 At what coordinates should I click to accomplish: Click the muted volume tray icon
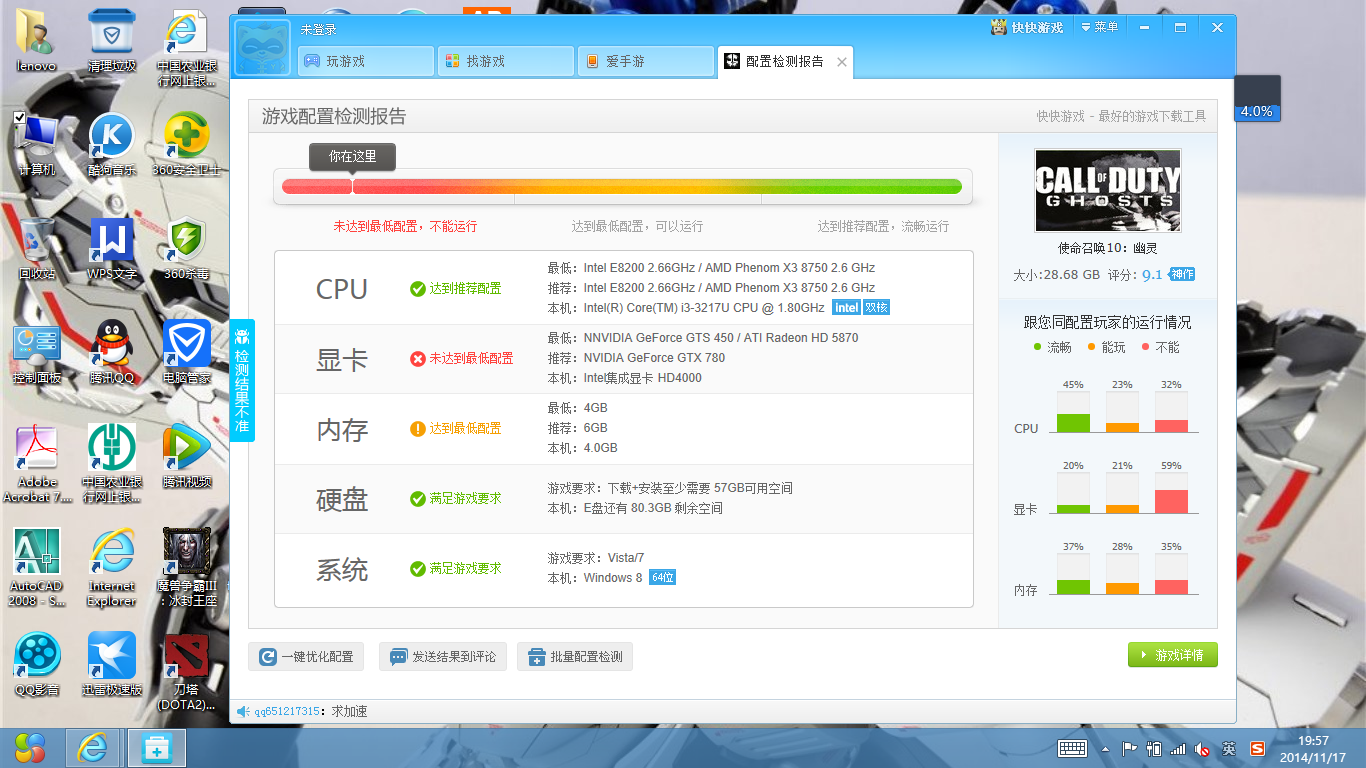(x=1202, y=748)
